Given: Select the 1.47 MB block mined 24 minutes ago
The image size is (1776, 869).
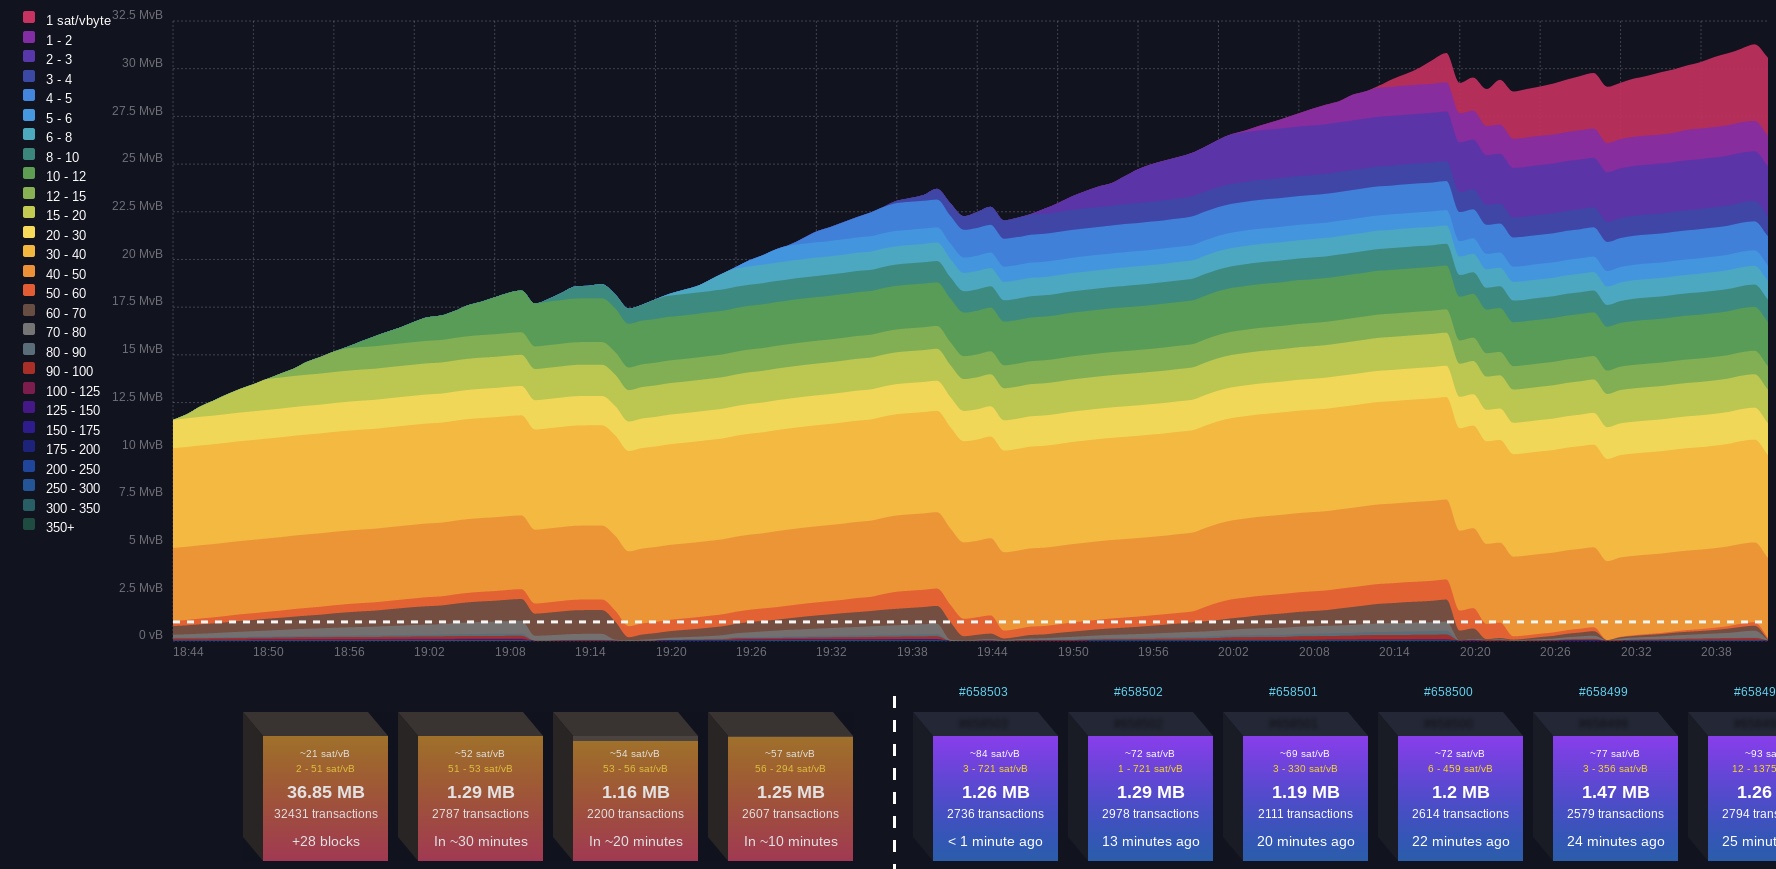Looking at the screenshot, I should coord(1615,798).
